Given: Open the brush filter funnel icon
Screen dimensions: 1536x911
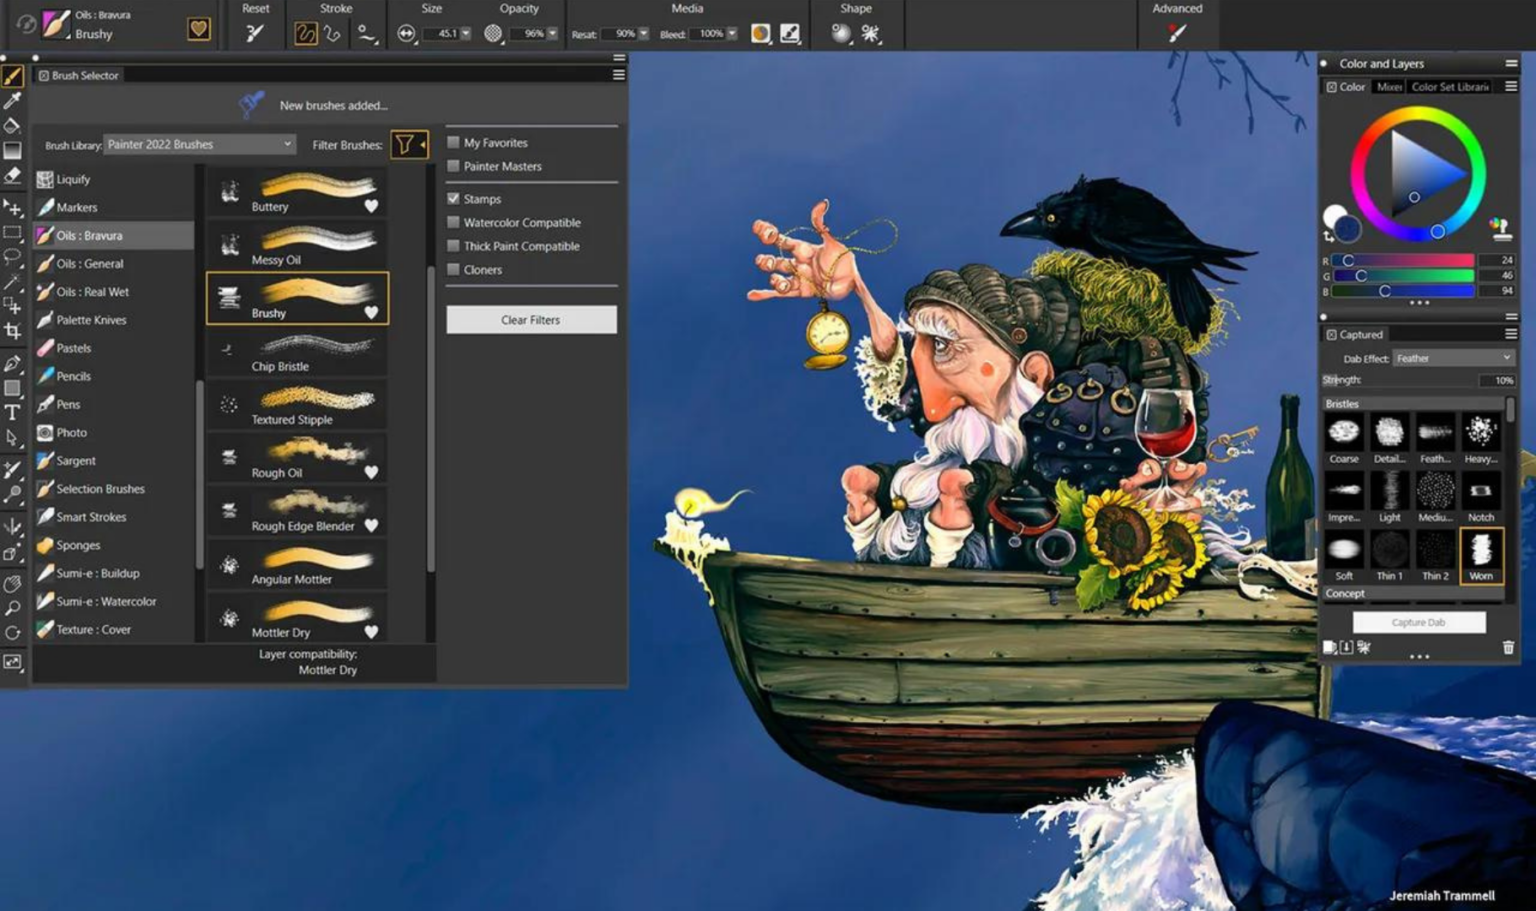Looking at the screenshot, I should click(x=405, y=145).
